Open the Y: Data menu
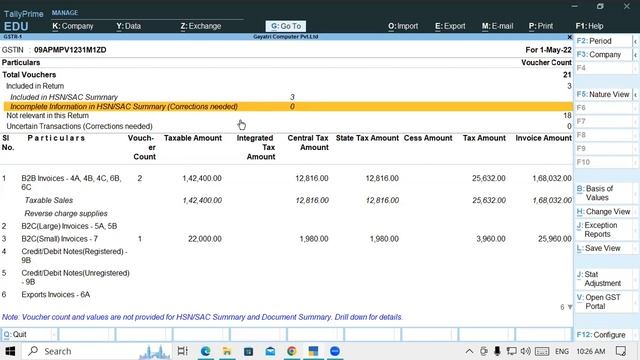The width and height of the screenshot is (640, 360). tap(129, 26)
